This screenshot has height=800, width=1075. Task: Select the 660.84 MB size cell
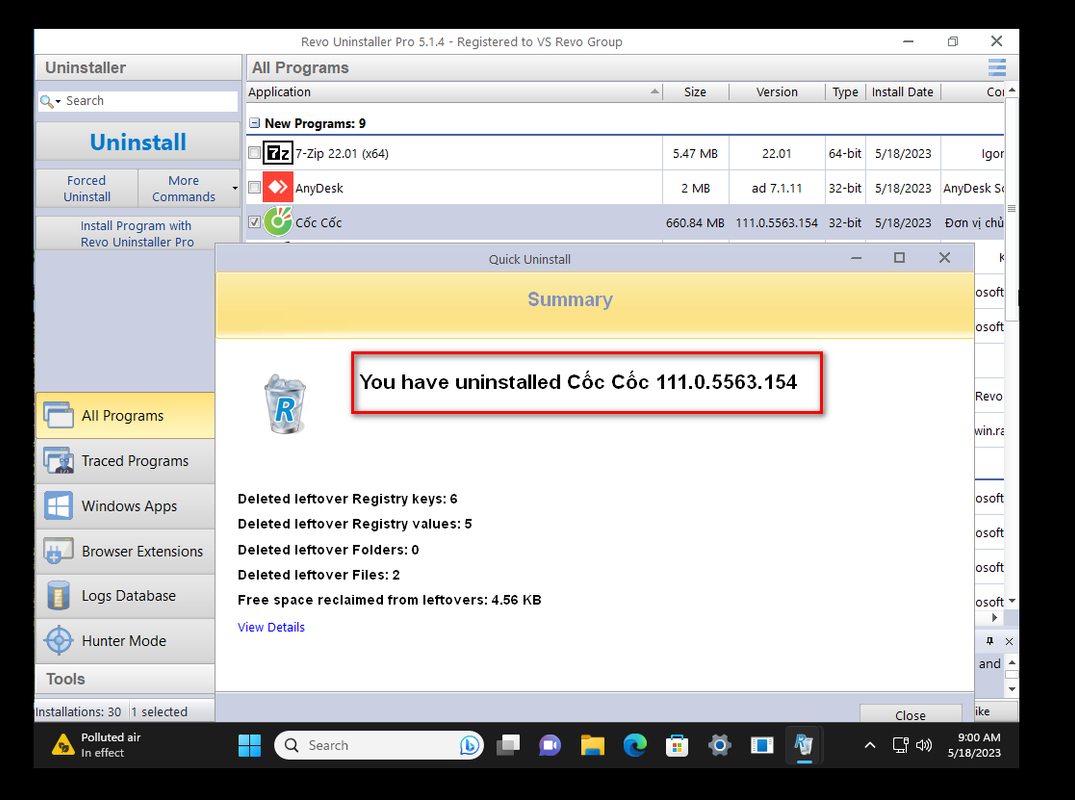click(695, 223)
